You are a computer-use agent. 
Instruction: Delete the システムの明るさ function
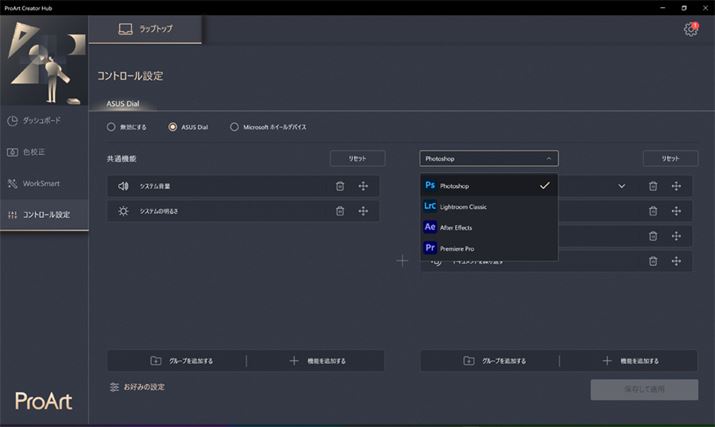340,211
